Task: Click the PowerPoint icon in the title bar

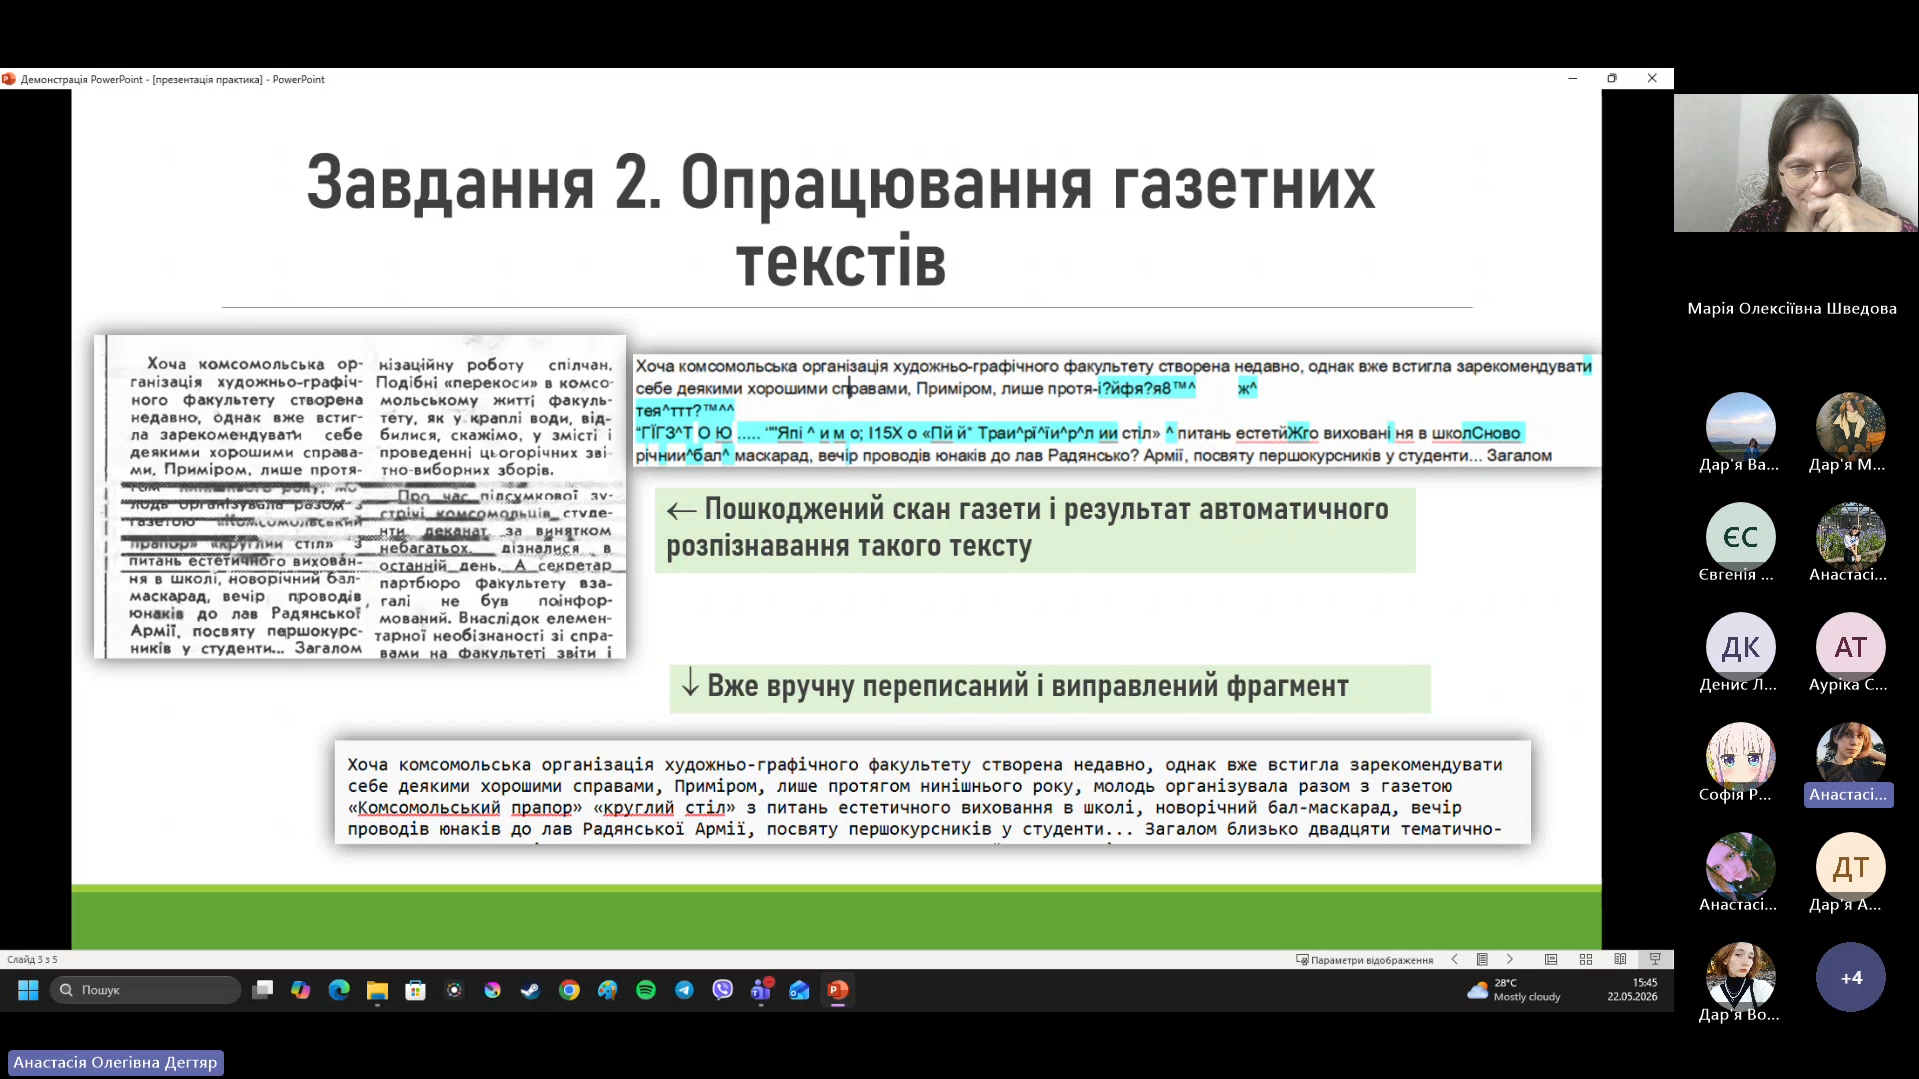Action: pos(9,79)
